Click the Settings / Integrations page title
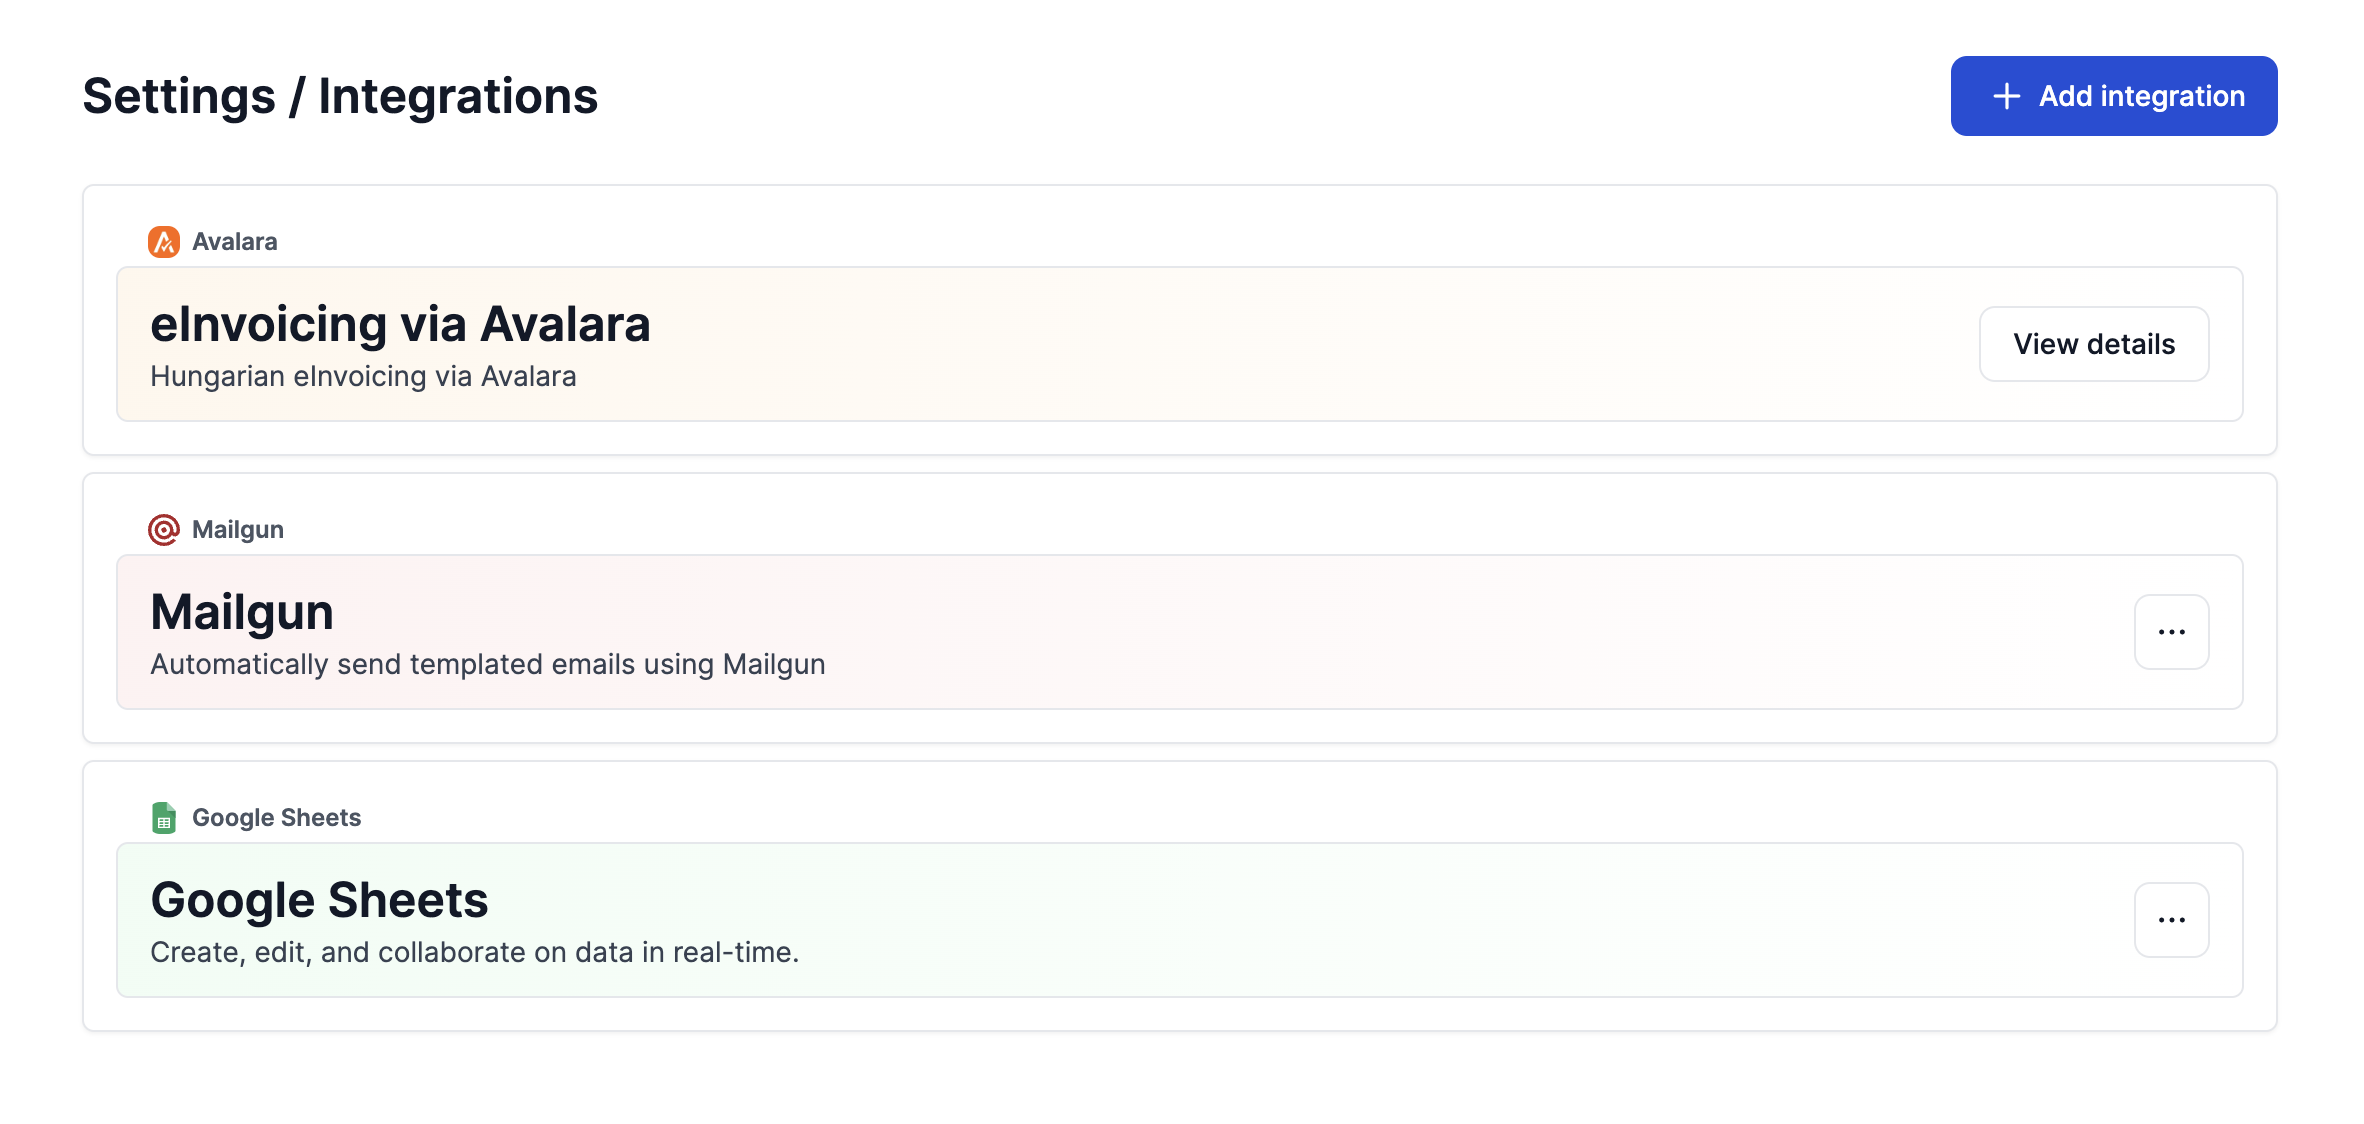The height and width of the screenshot is (1124, 2364). click(x=340, y=96)
